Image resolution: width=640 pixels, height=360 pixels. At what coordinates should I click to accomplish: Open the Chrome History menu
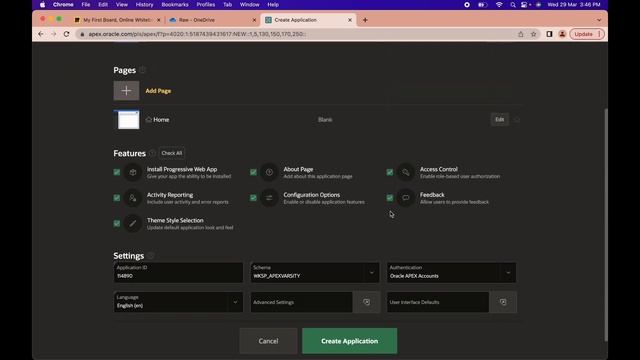click(x=144, y=4)
